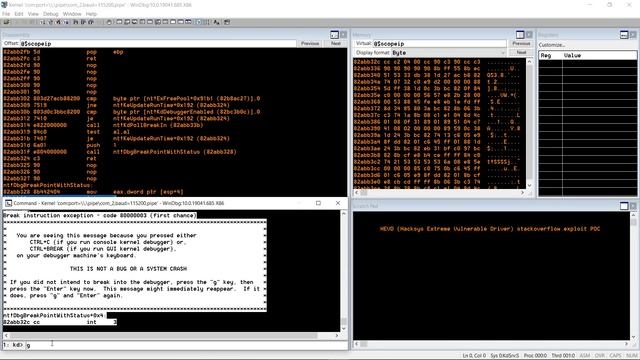Open the Window menu
Viewport: 640px width, 360px height.
(72, 14)
